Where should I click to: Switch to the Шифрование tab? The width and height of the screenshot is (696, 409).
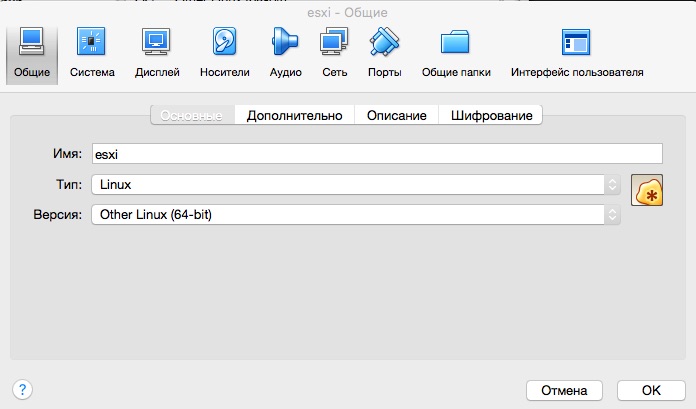(490, 115)
